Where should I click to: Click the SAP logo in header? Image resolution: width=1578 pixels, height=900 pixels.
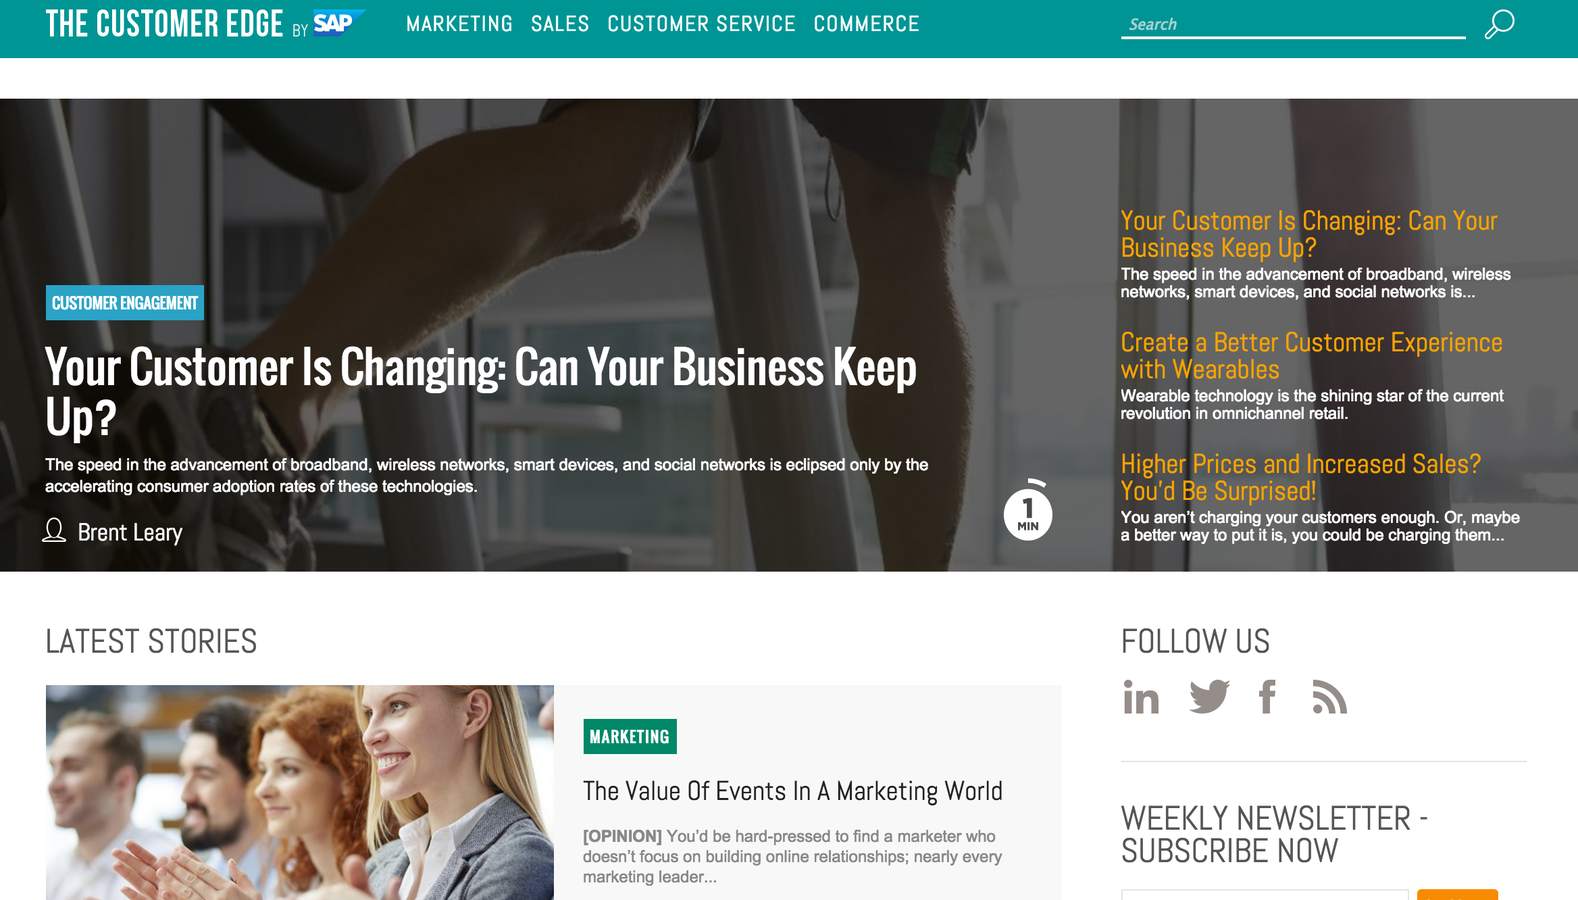(x=339, y=23)
